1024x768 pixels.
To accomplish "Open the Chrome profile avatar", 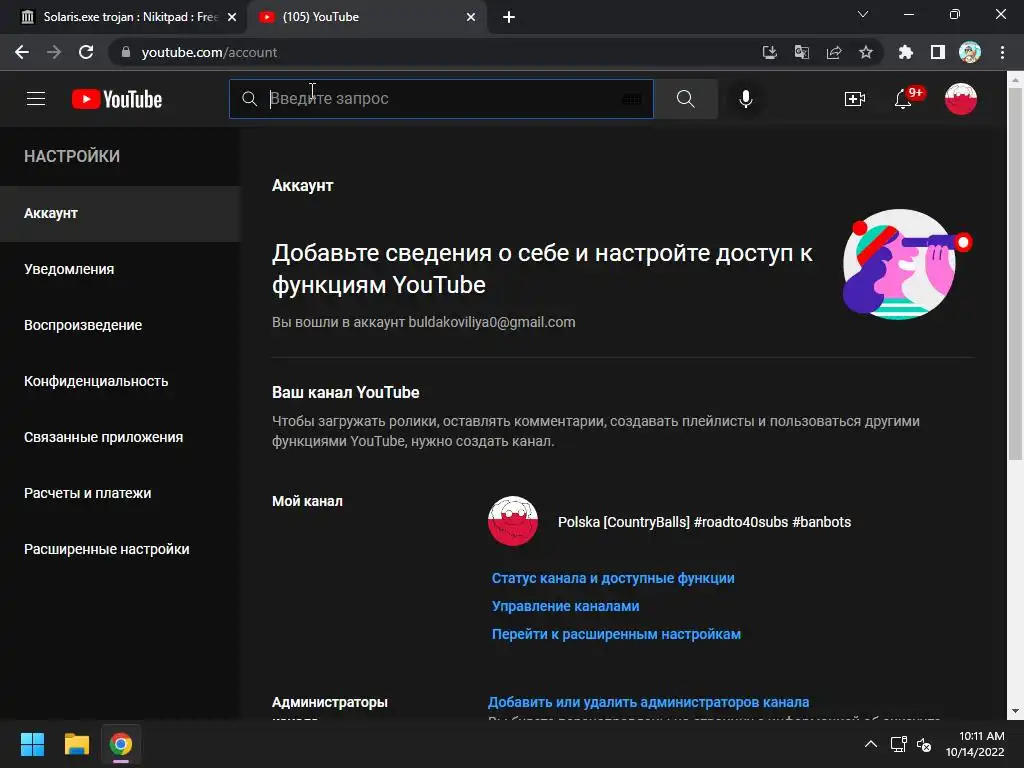I will click(970, 52).
